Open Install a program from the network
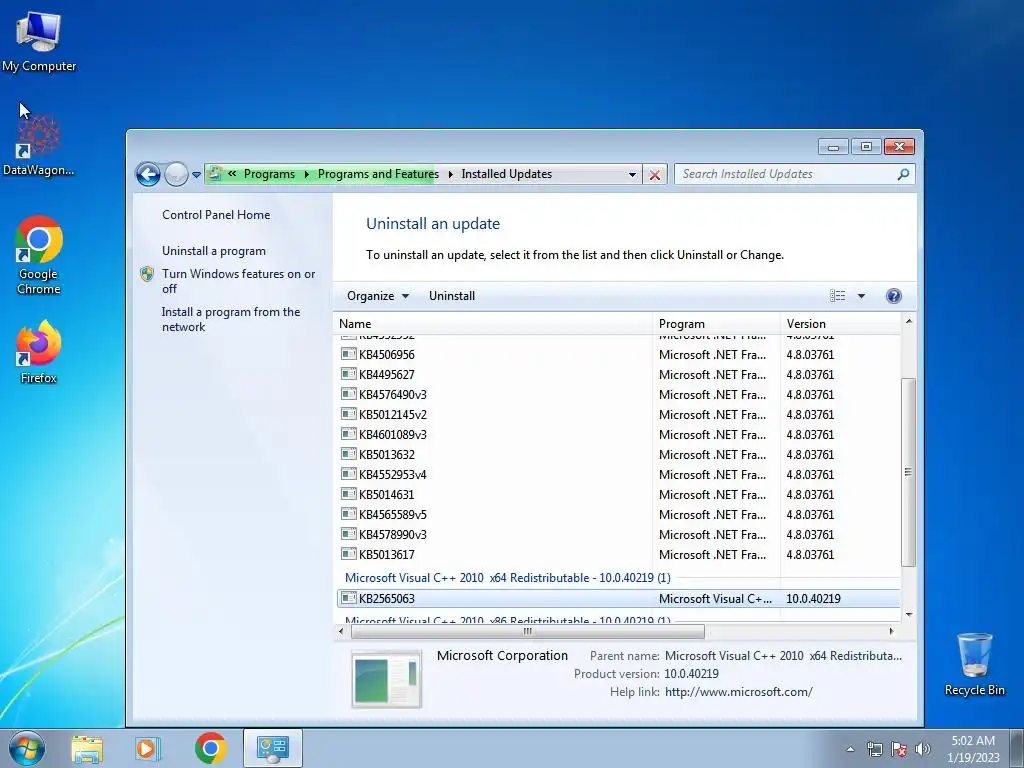Screen dimensions: 1024x768 point(231,319)
